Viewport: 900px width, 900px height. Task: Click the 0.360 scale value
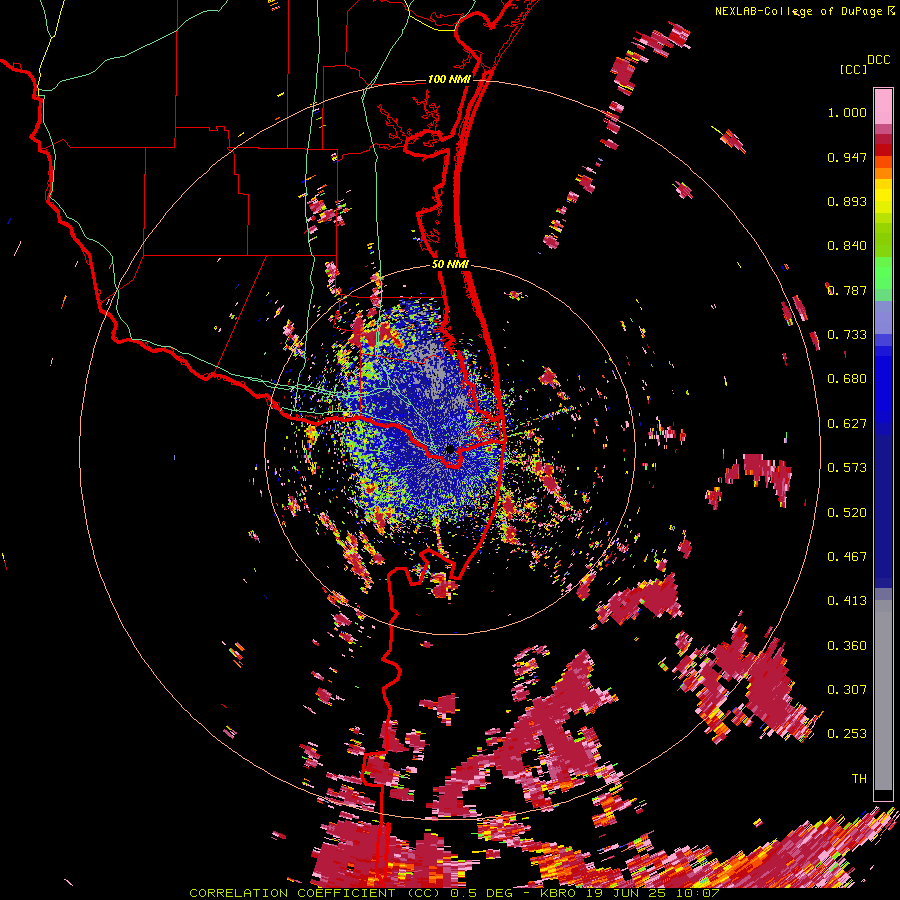(847, 646)
